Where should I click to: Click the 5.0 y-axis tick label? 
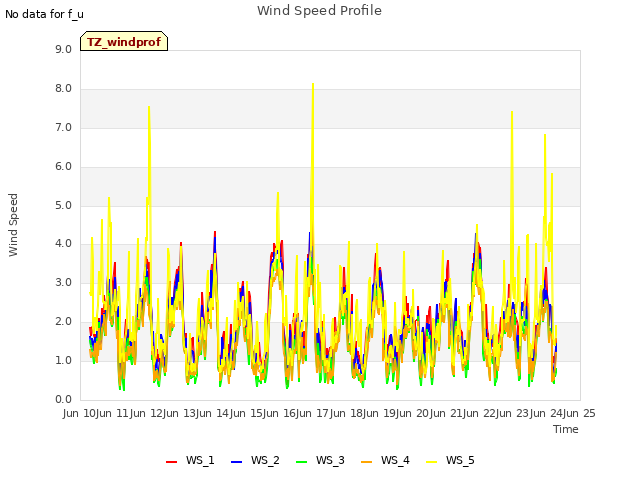(63, 205)
